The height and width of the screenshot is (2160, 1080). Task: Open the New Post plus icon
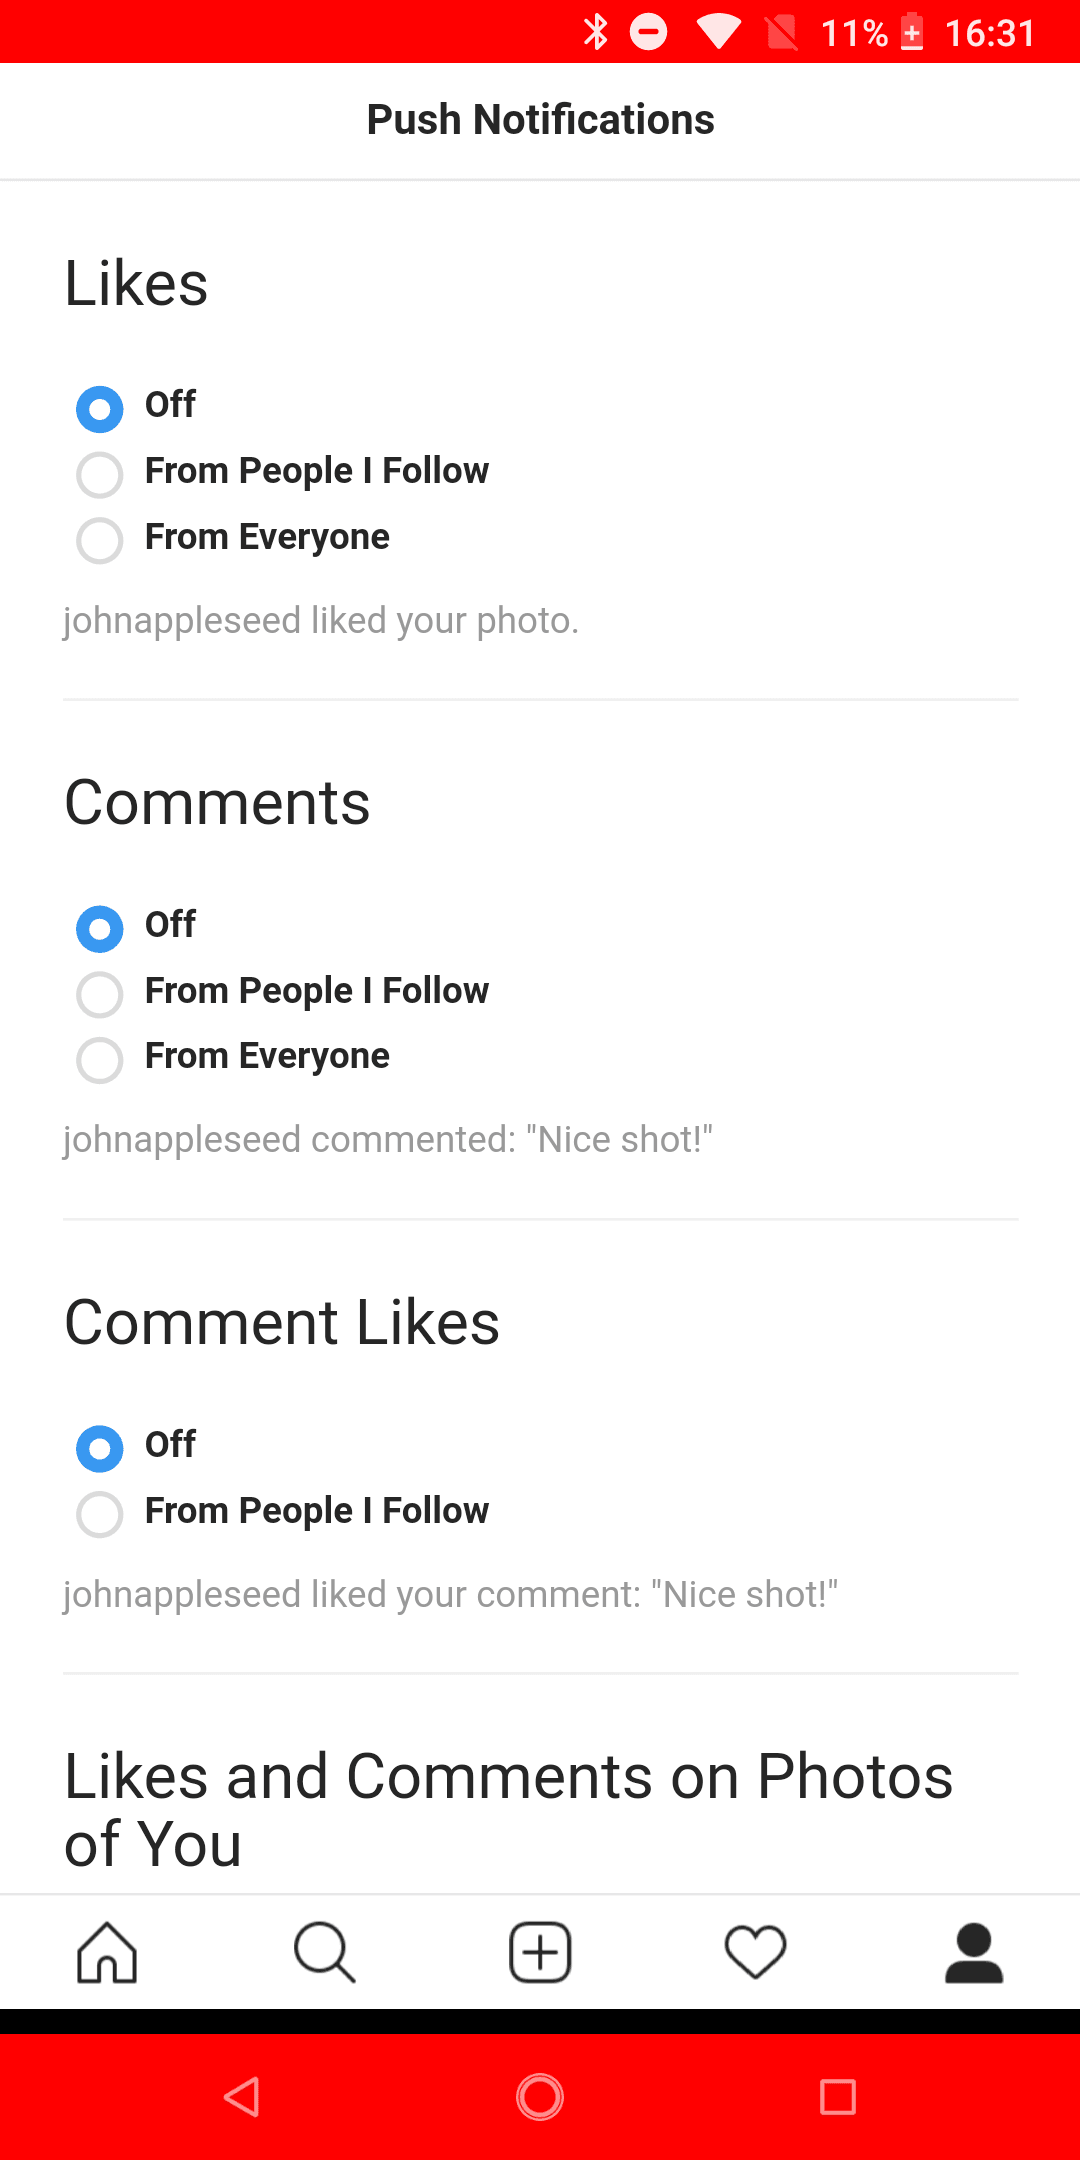point(540,1952)
